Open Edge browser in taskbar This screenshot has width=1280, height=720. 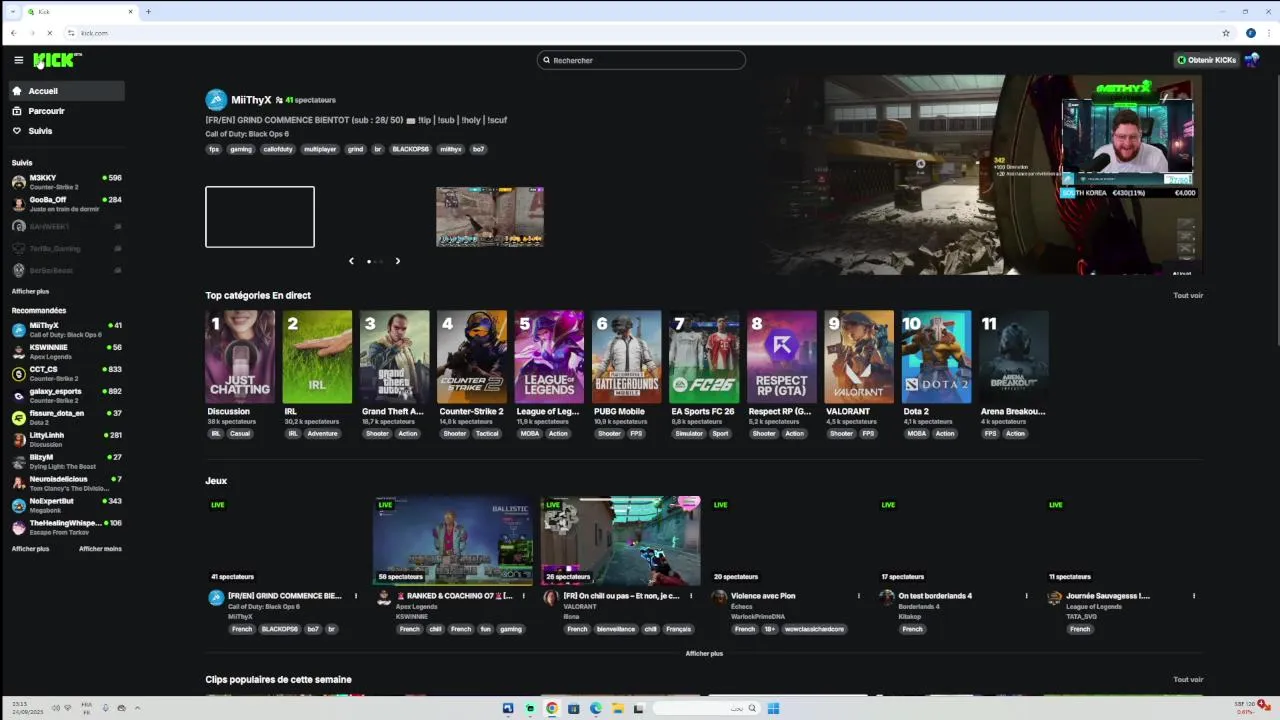(x=596, y=708)
